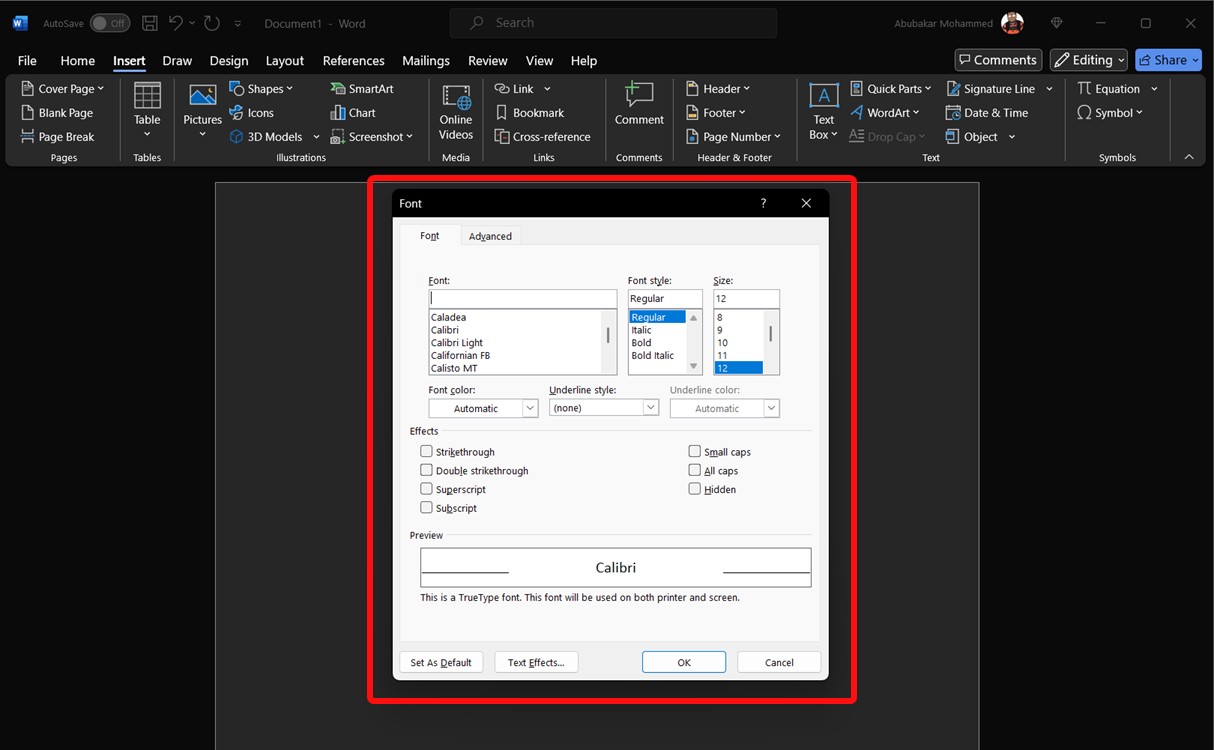Insert SmartArt graphic
1214x750 pixels.
(360, 88)
